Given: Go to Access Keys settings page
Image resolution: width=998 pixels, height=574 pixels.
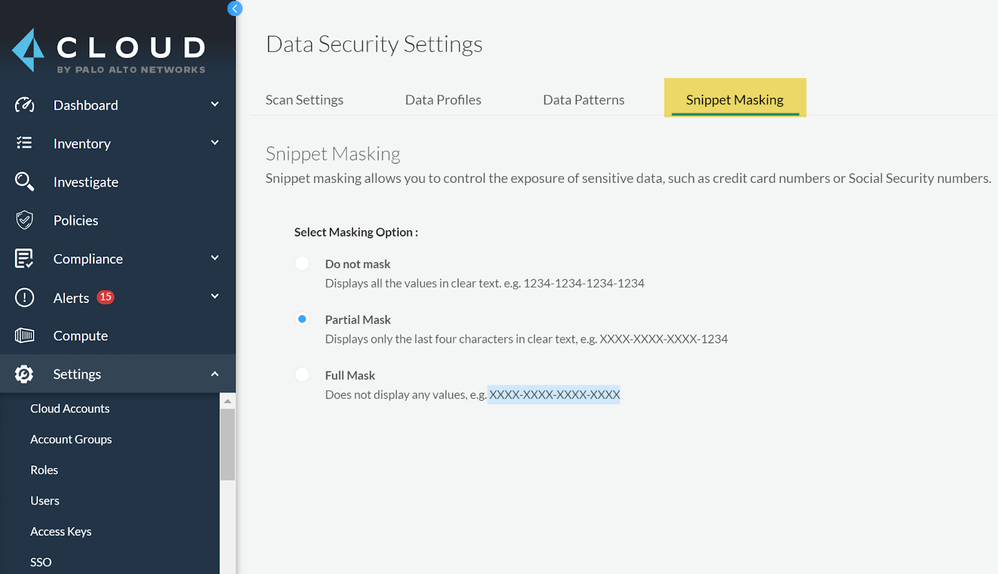Looking at the screenshot, I should 61,532.
